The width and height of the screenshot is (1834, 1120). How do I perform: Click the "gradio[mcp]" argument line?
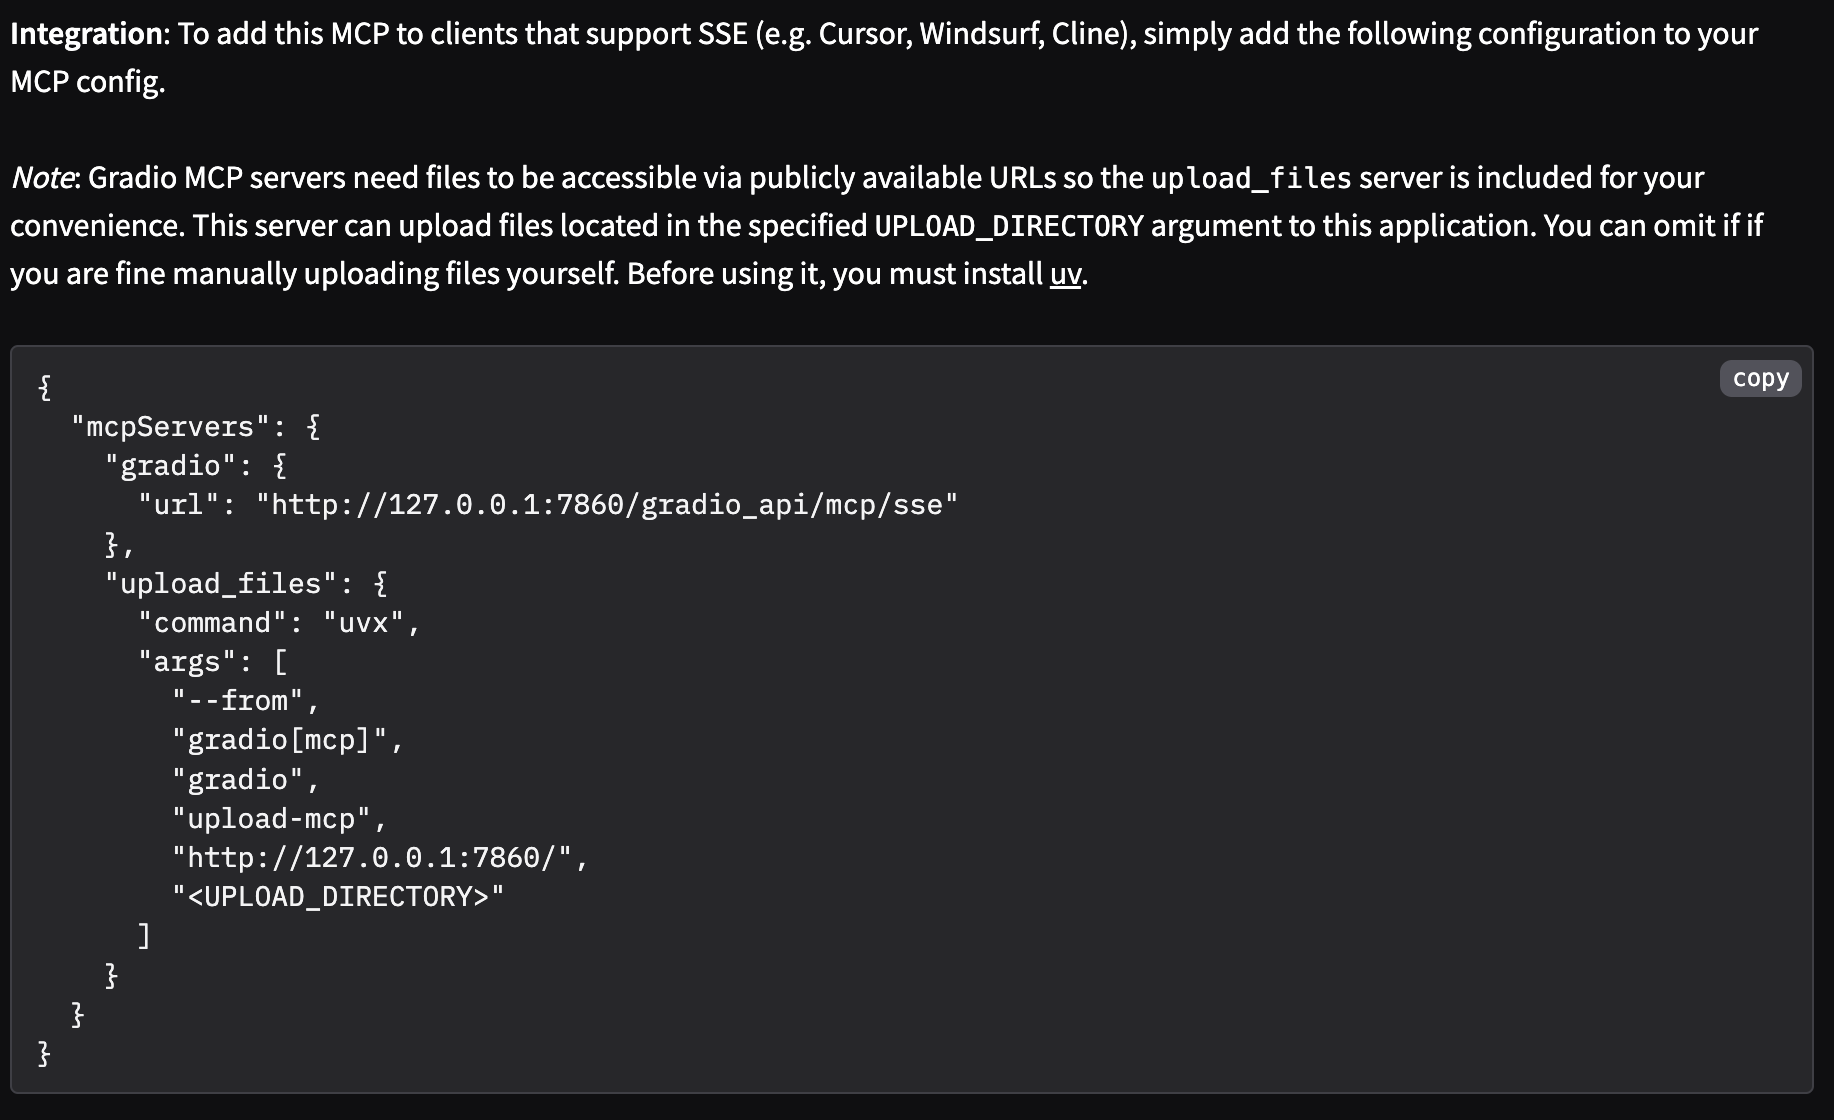point(280,740)
